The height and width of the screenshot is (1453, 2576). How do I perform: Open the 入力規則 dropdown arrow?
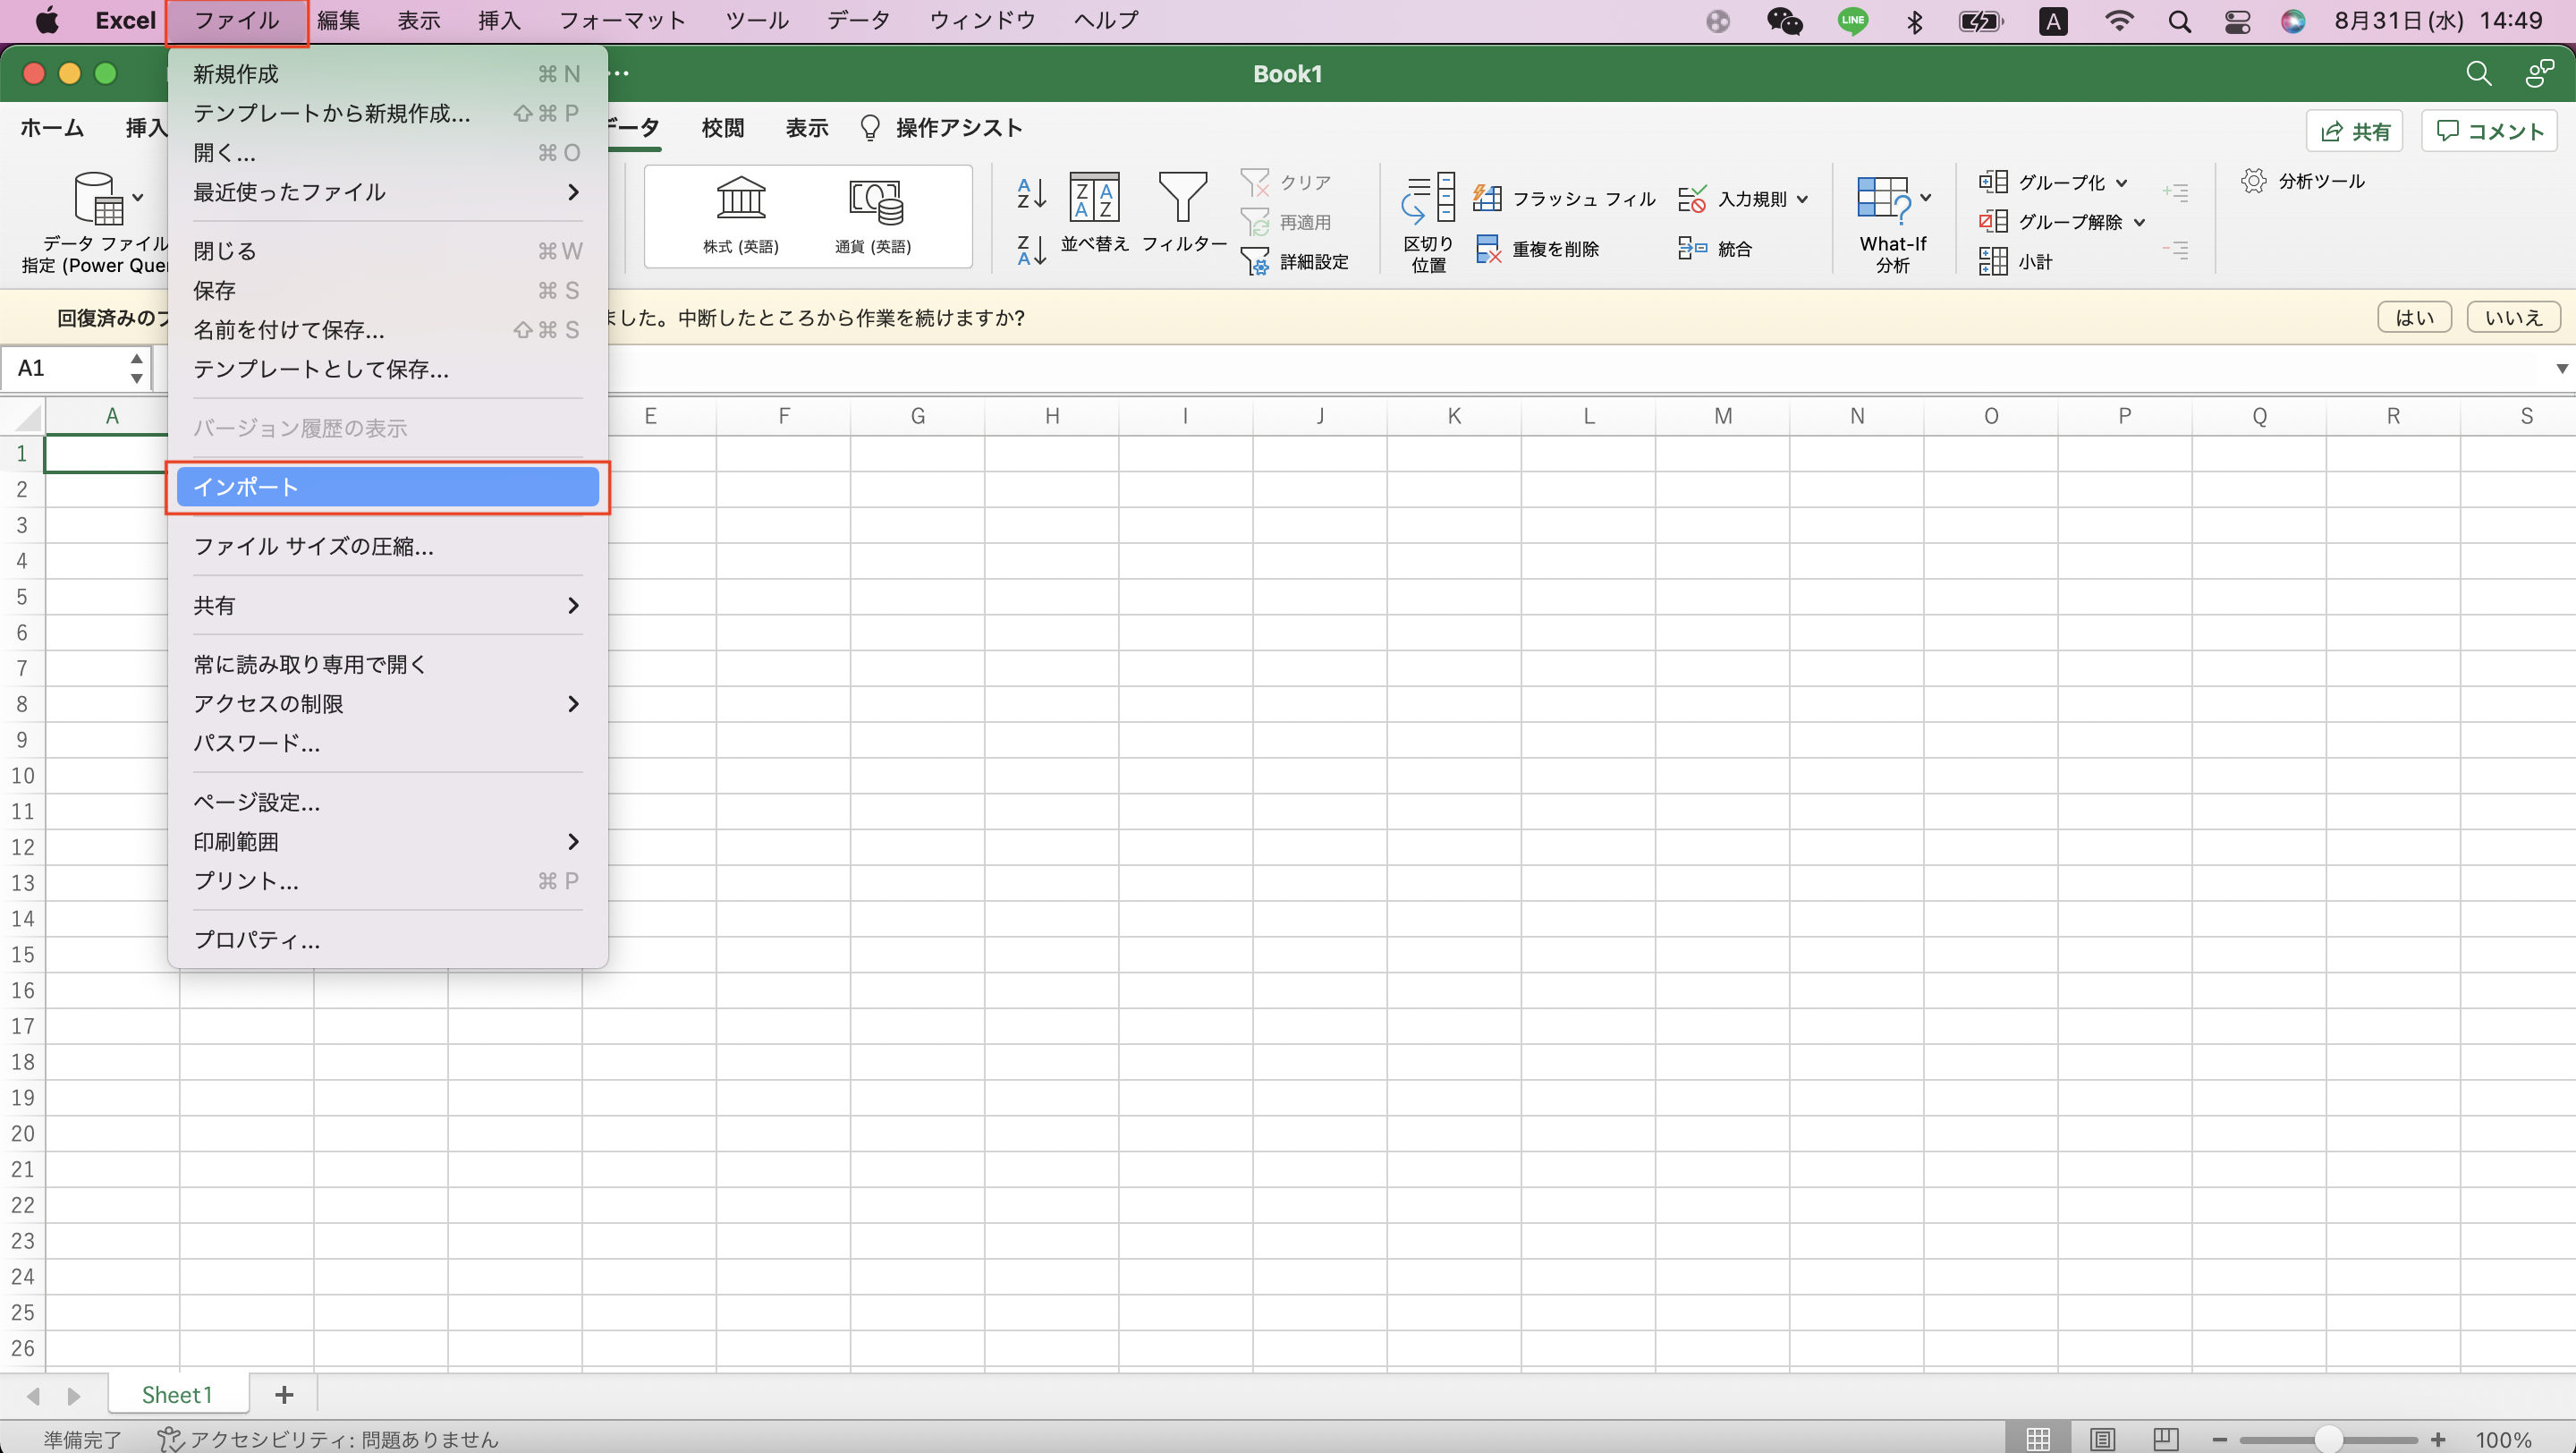click(x=1802, y=199)
